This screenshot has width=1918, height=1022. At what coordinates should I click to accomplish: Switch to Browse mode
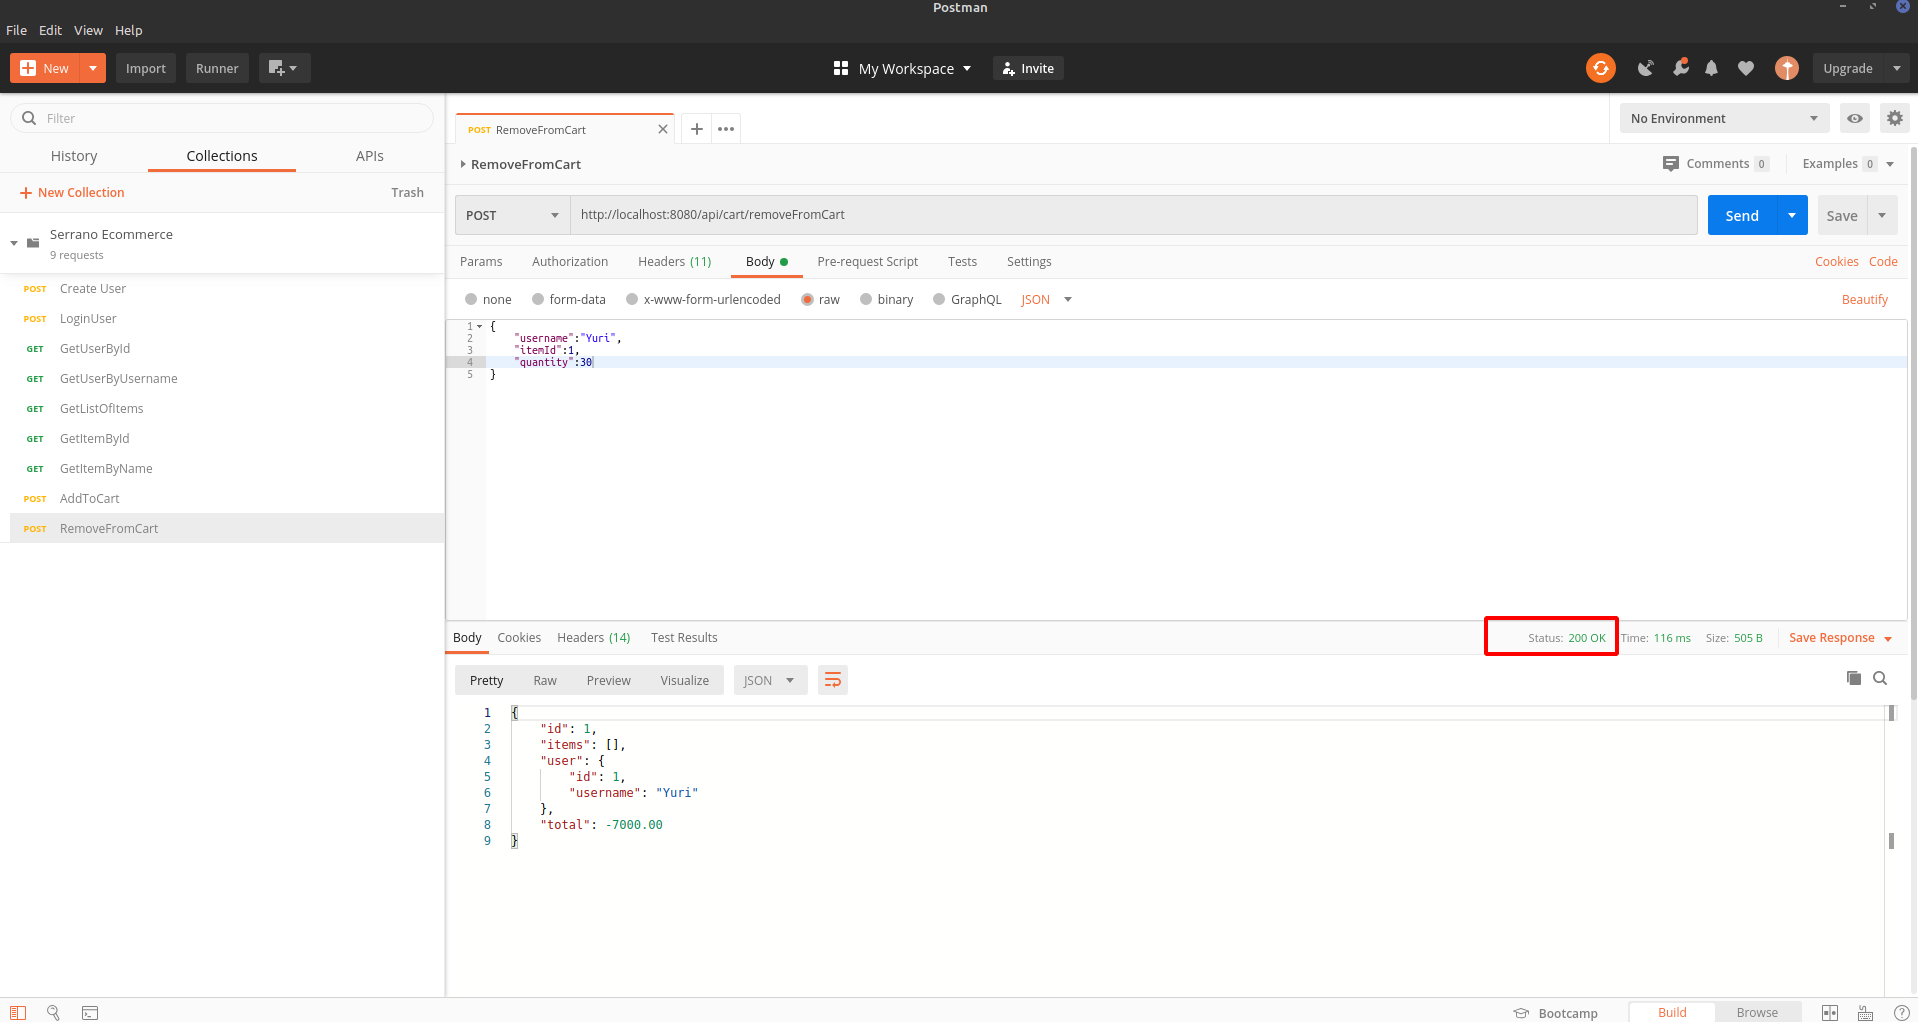pos(1757,1012)
